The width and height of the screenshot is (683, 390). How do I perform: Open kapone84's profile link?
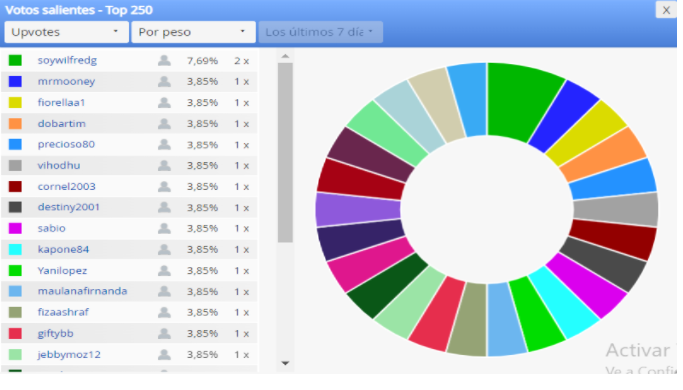point(63,249)
